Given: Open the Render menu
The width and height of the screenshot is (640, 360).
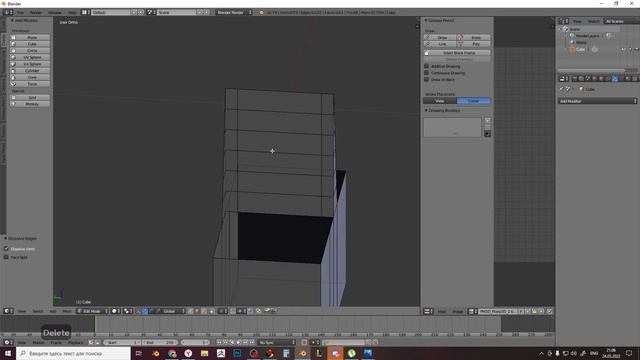Looking at the screenshot, I should [36, 13].
